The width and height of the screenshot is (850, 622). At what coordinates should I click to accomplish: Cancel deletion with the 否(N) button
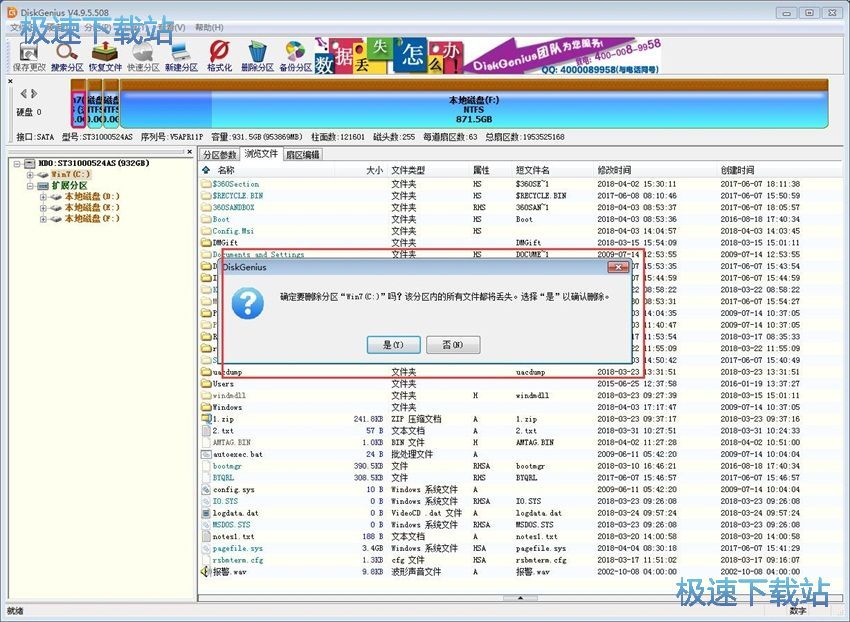tap(453, 345)
